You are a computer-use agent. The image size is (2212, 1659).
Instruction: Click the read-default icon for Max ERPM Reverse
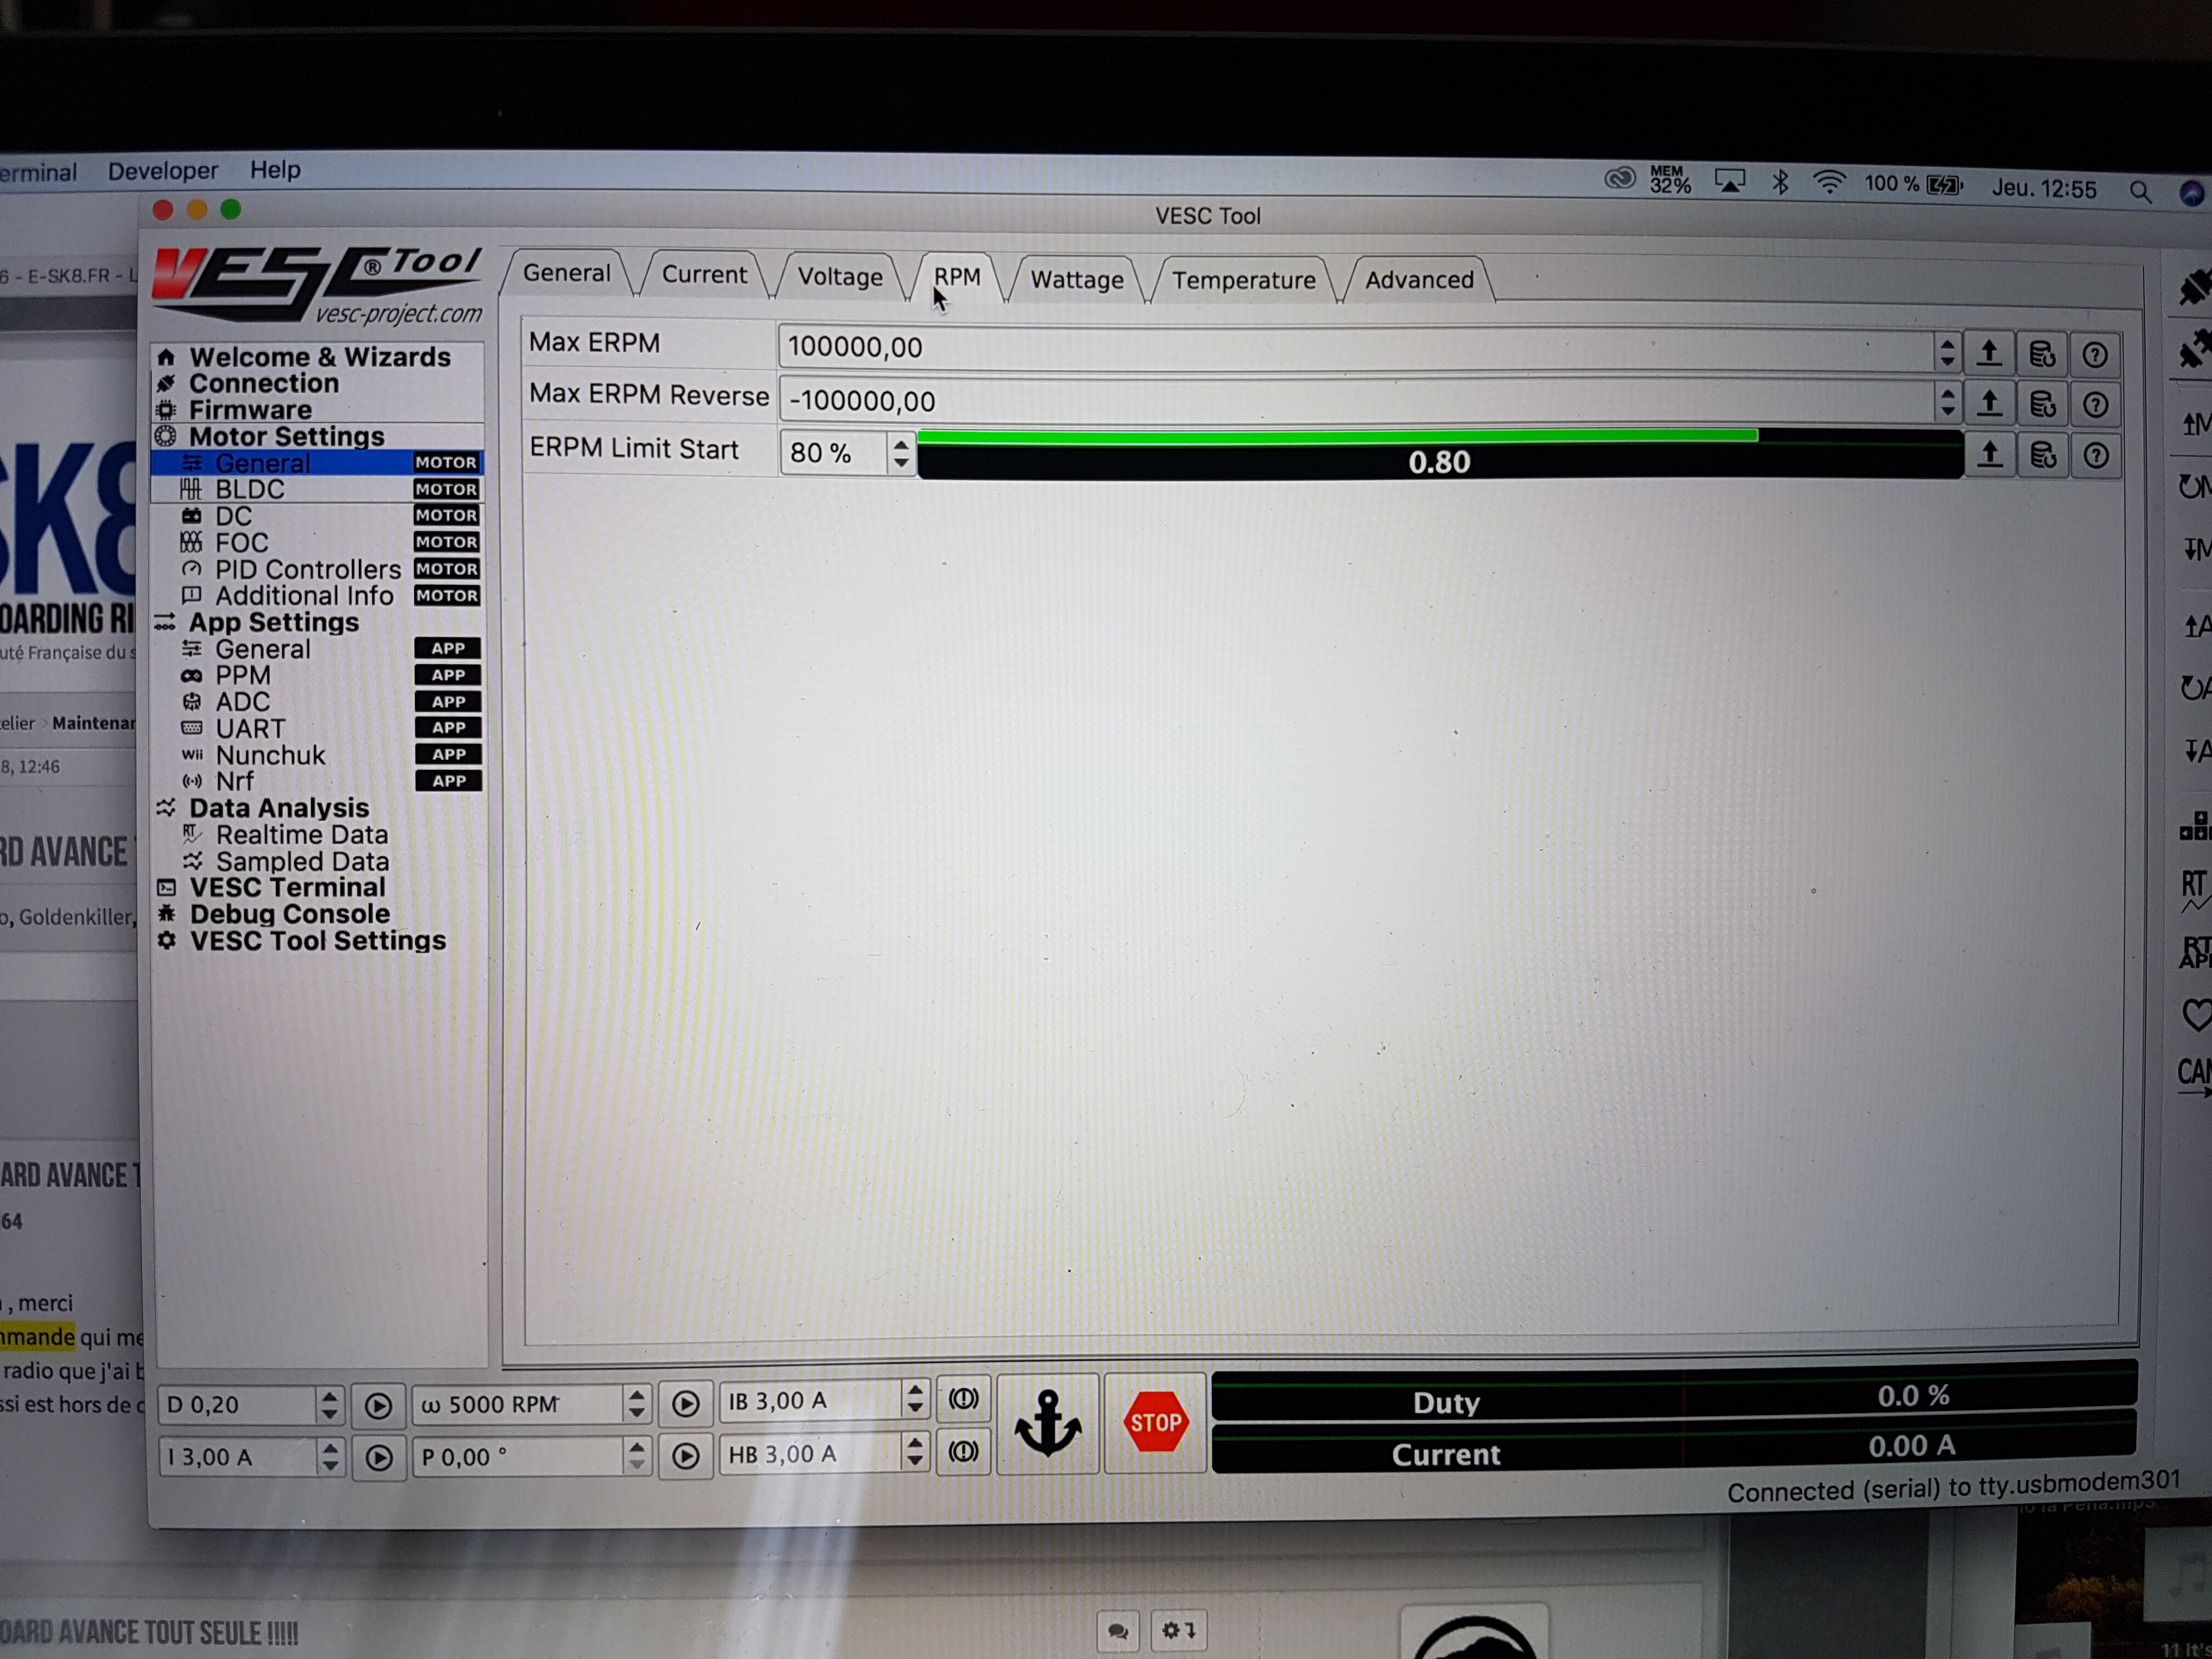click(x=2042, y=405)
